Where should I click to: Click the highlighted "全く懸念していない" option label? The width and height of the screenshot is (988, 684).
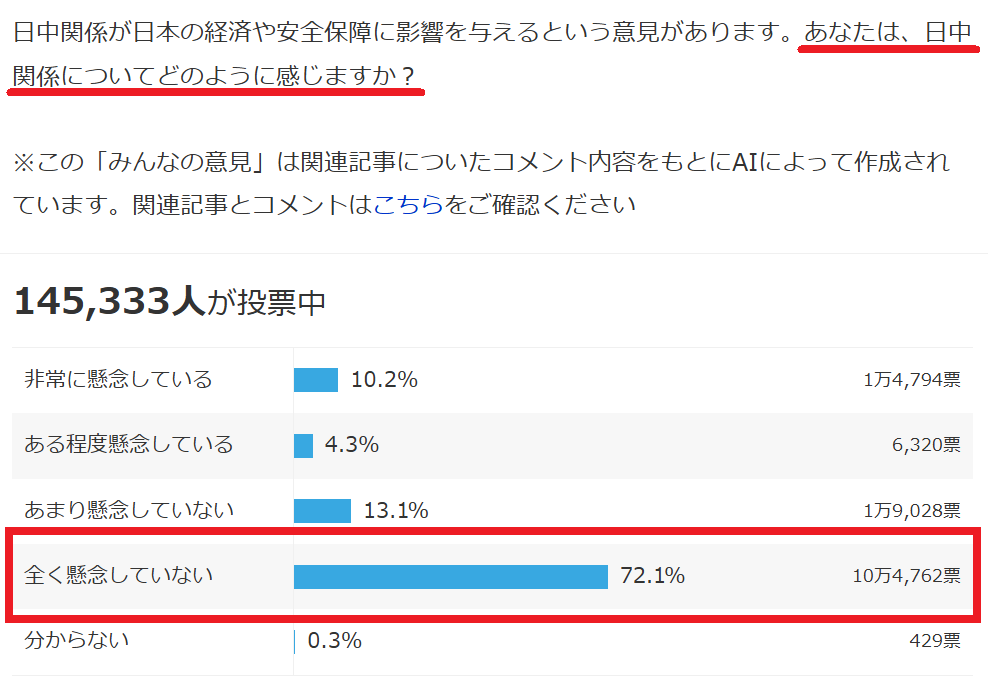point(118,575)
